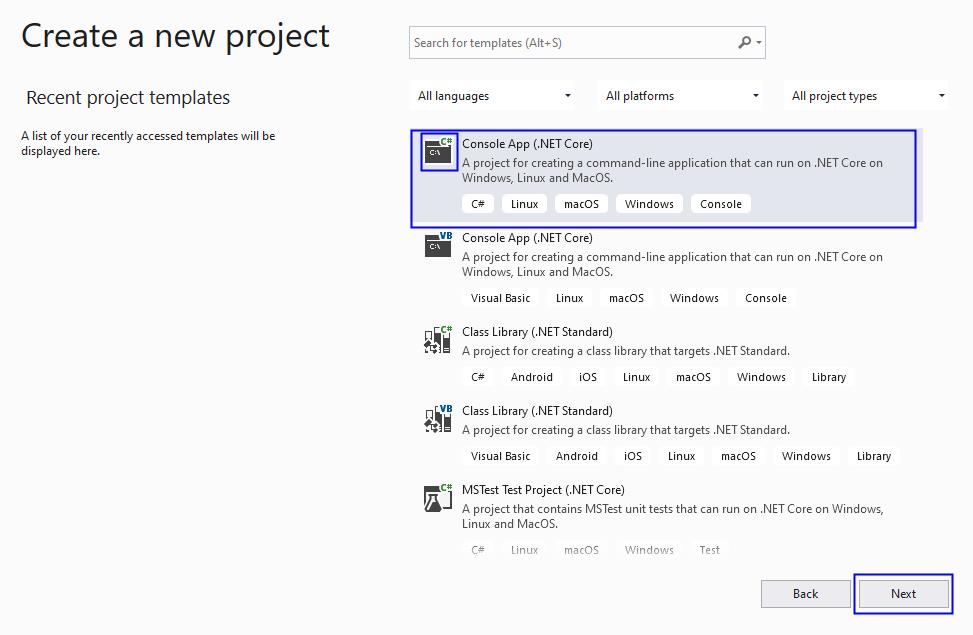Click the Linux tag on C# Console App

524,204
